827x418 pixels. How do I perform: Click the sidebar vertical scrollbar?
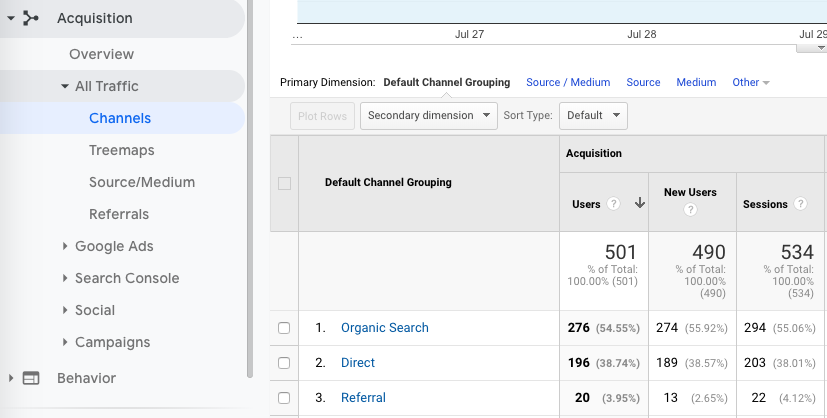[x=250, y=189]
